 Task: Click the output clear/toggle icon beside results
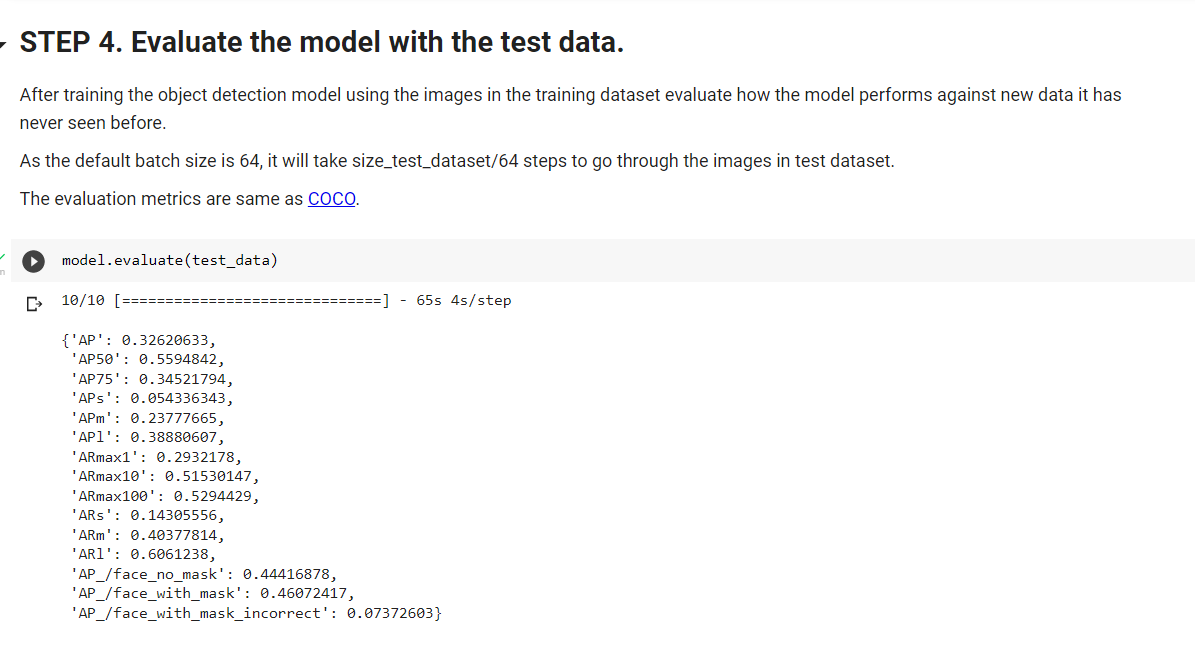click(x=34, y=302)
